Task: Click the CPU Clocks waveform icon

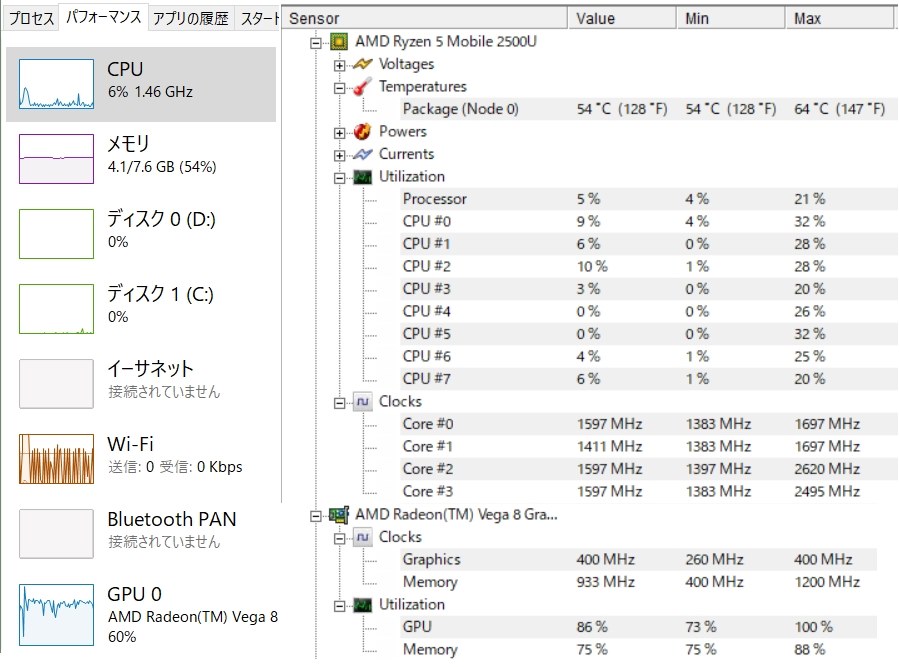Action: [x=362, y=401]
